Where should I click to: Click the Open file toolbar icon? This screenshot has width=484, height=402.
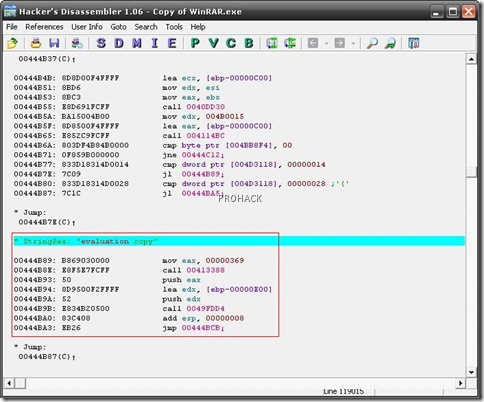pos(13,43)
